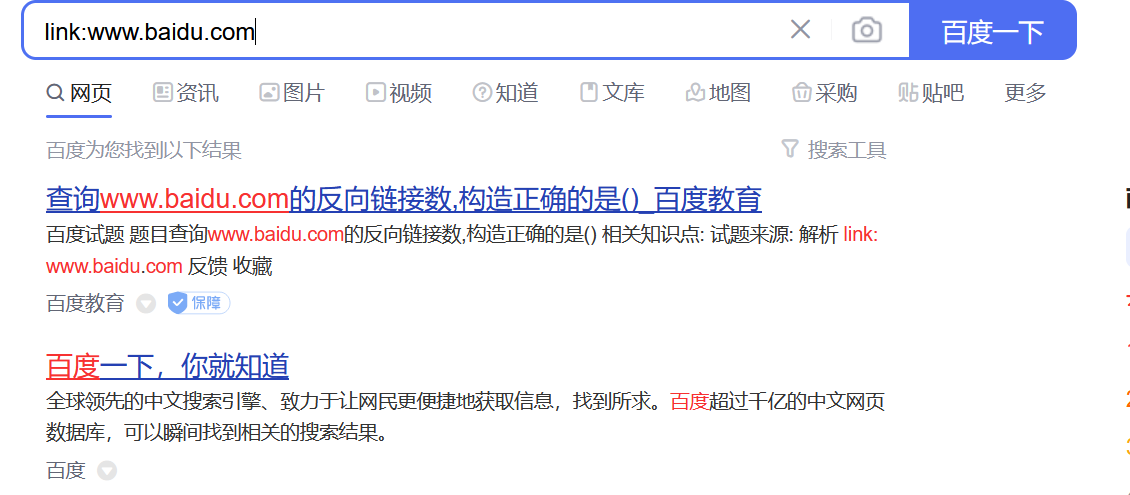
Task: Open the 知道 tab
Action: tap(505, 93)
